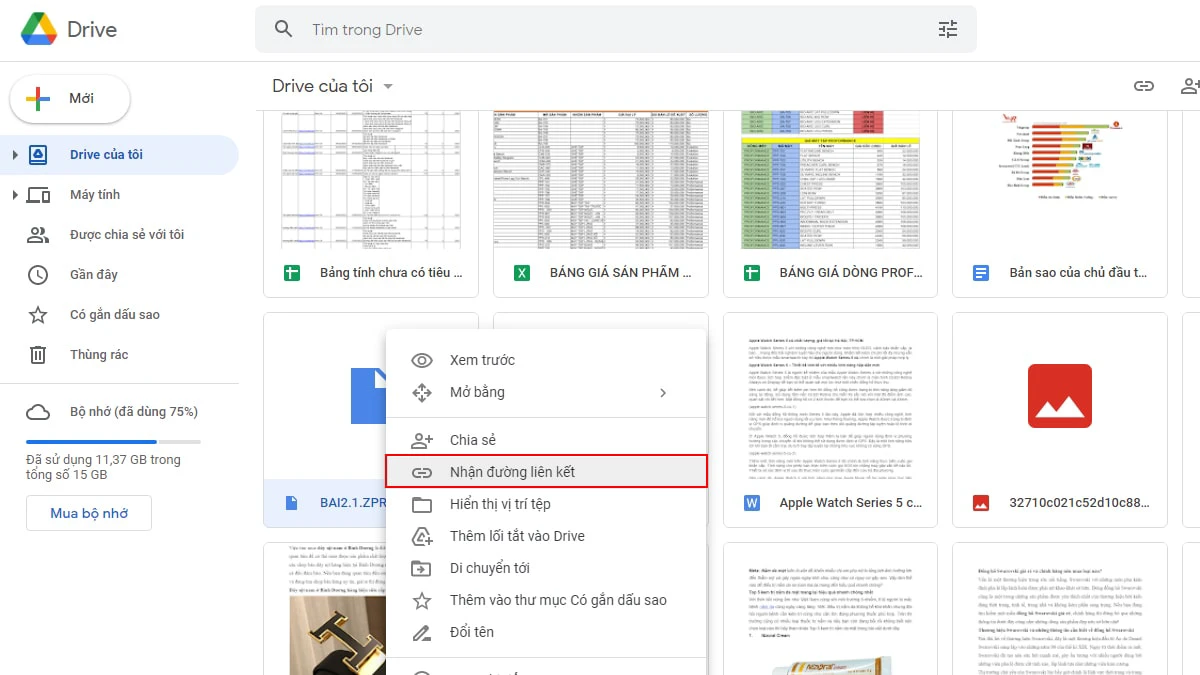The width and height of the screenshot is (1200, 675).
Task: Click the Drive shortcut icon in menu
Action: coord(422,536)
